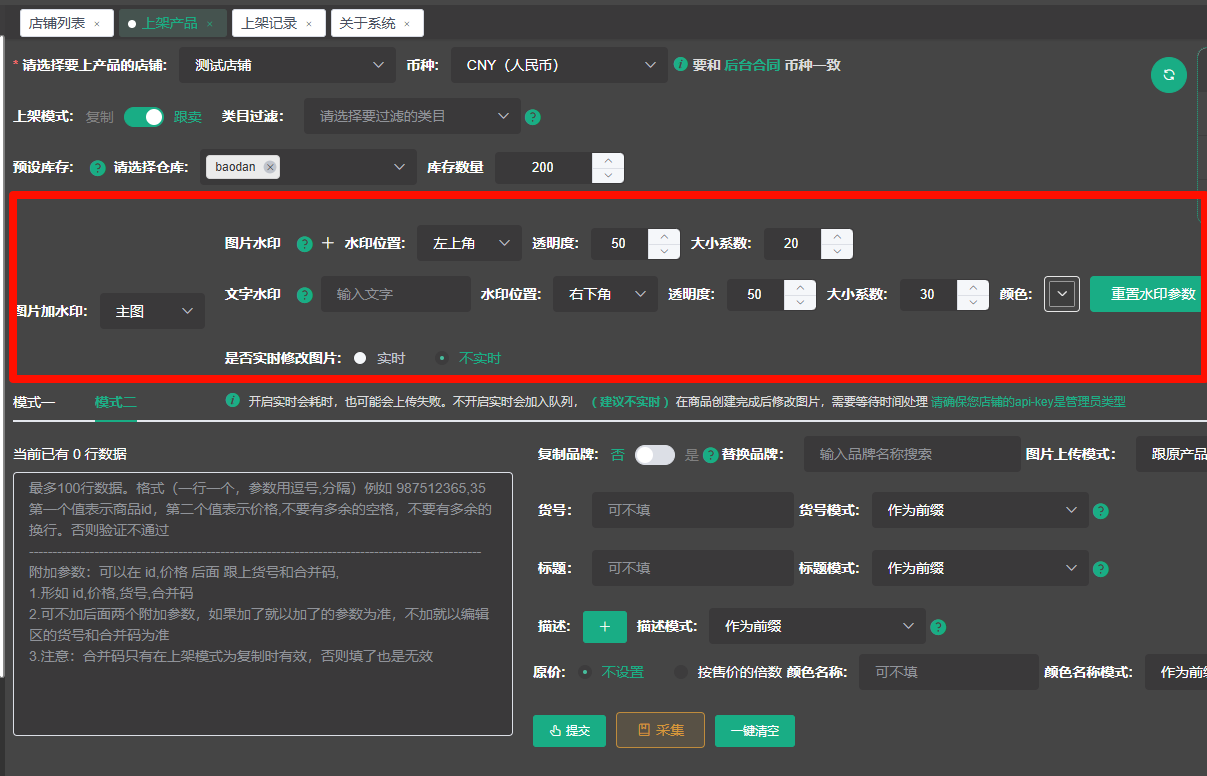Click help icon beside 预设库存 label
Viewport: 1207px width, 776px height.
(97, 168)
